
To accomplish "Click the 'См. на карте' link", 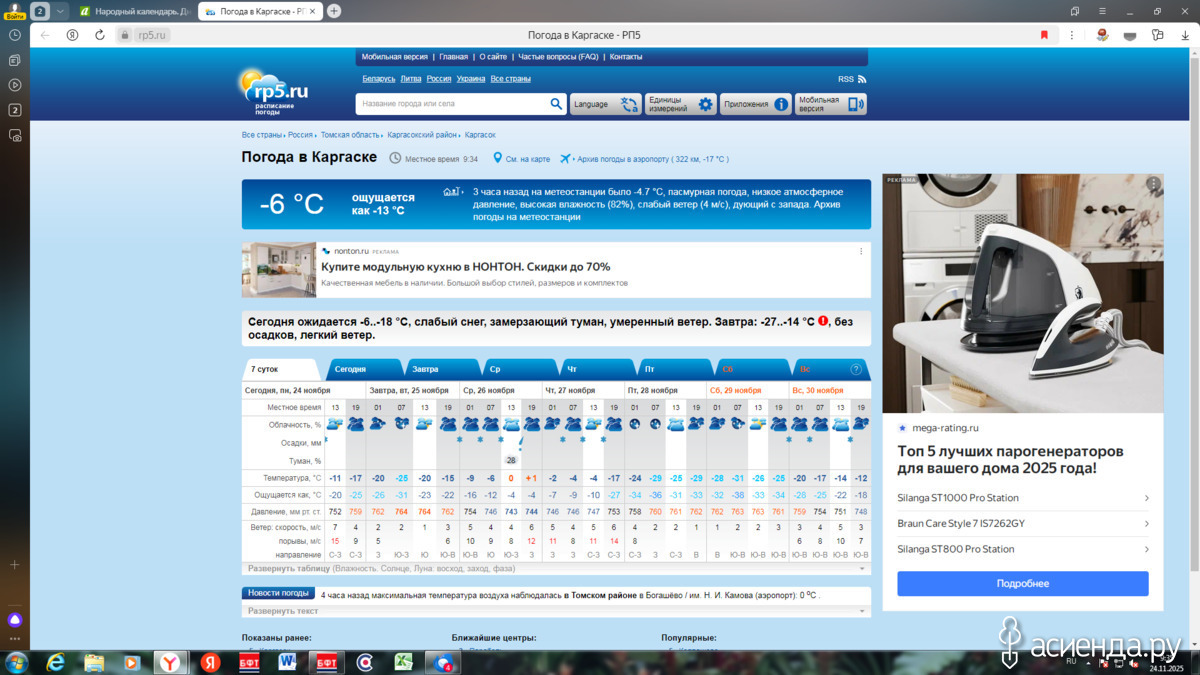I will click(527, 159).
